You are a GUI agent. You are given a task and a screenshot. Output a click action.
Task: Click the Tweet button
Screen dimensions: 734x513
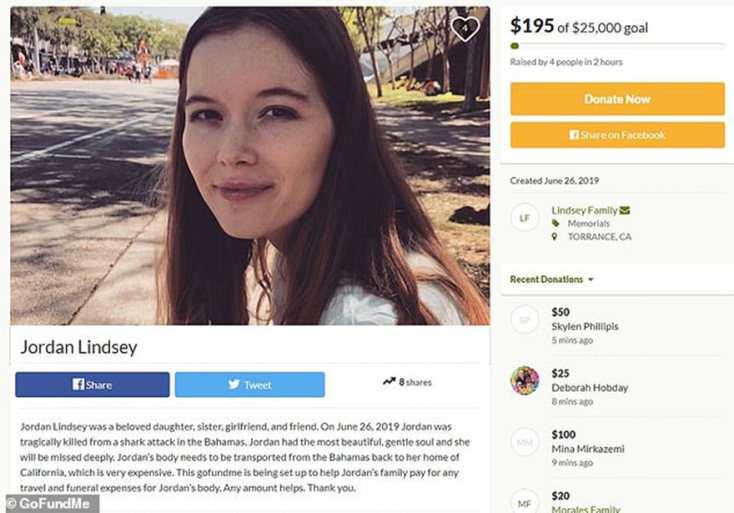(249, 384)
